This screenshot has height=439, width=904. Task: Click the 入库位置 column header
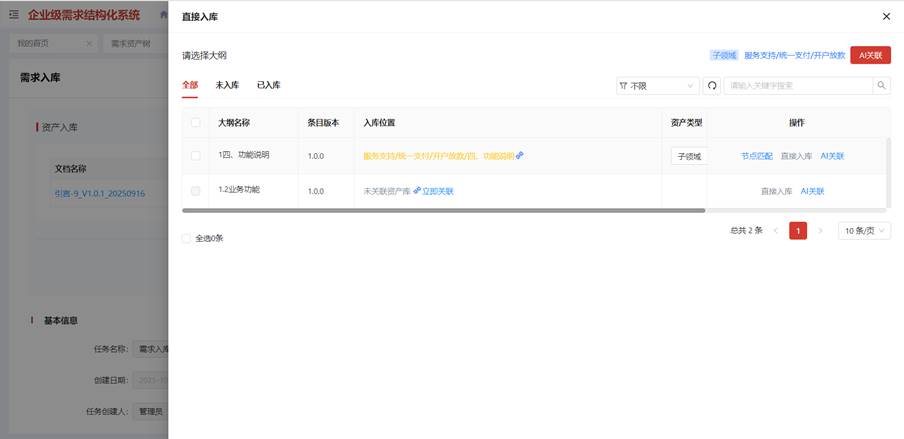[x=379, y=122]
